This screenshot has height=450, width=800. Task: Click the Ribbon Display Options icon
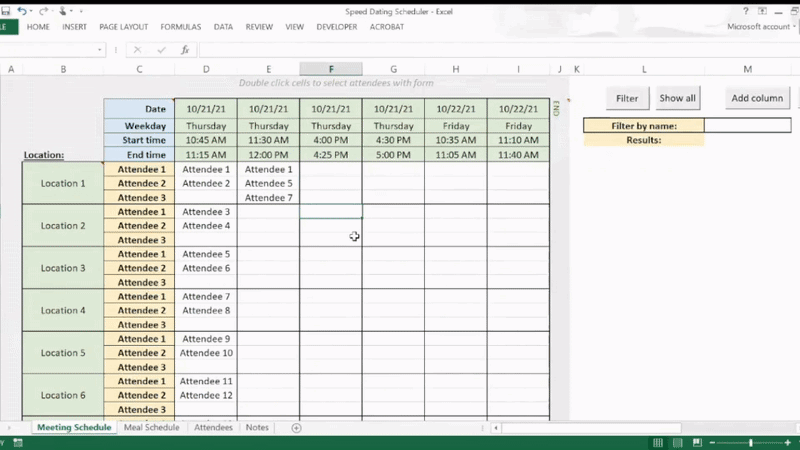point(762,11)
